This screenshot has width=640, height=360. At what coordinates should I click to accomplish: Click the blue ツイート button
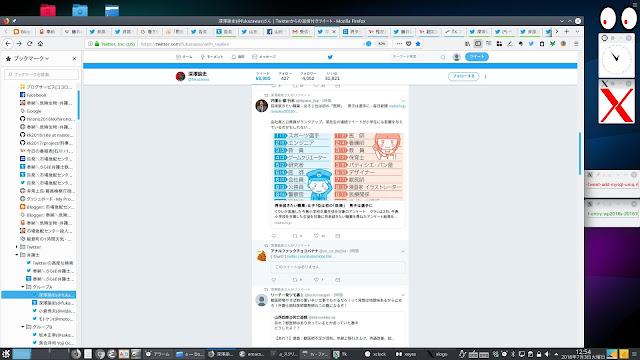[477, 57]
